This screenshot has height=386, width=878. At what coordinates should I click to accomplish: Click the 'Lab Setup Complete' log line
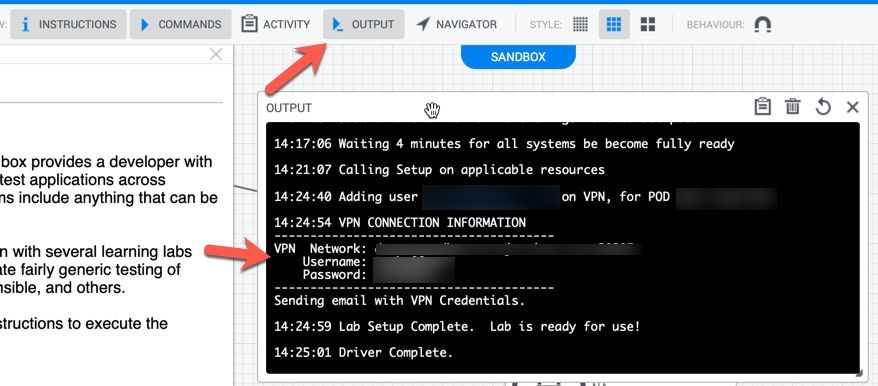pos(456,326)
